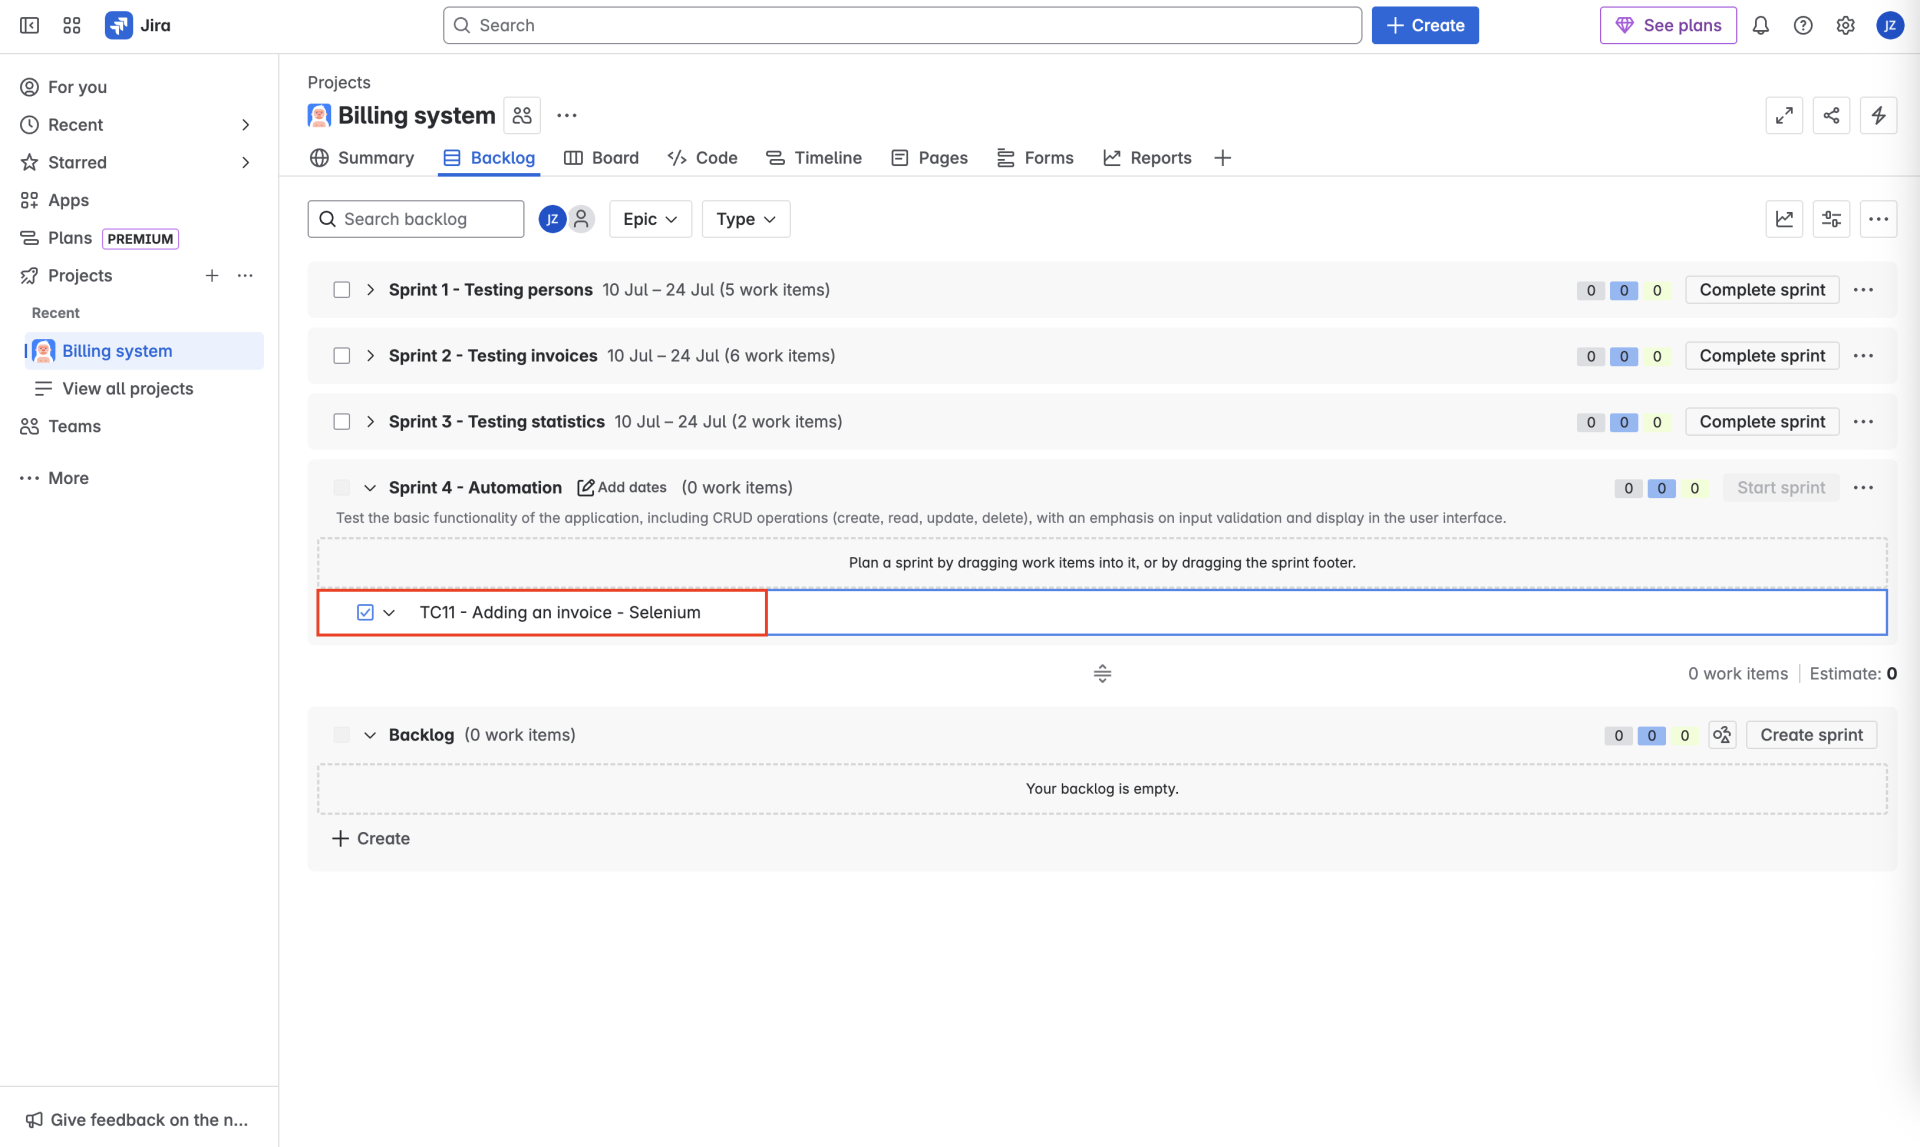This screenshot has height=1147, width=1920.
Task: Open view settings sliders icon
Action: (1831, 219)
